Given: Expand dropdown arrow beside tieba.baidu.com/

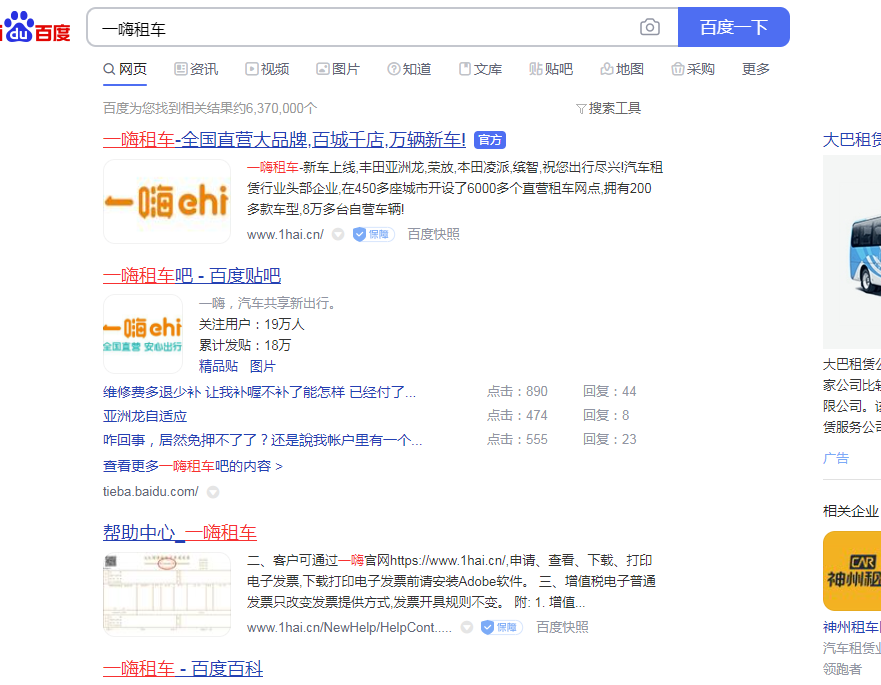Looking at the screenshot, I should click(x=213, y=492).
